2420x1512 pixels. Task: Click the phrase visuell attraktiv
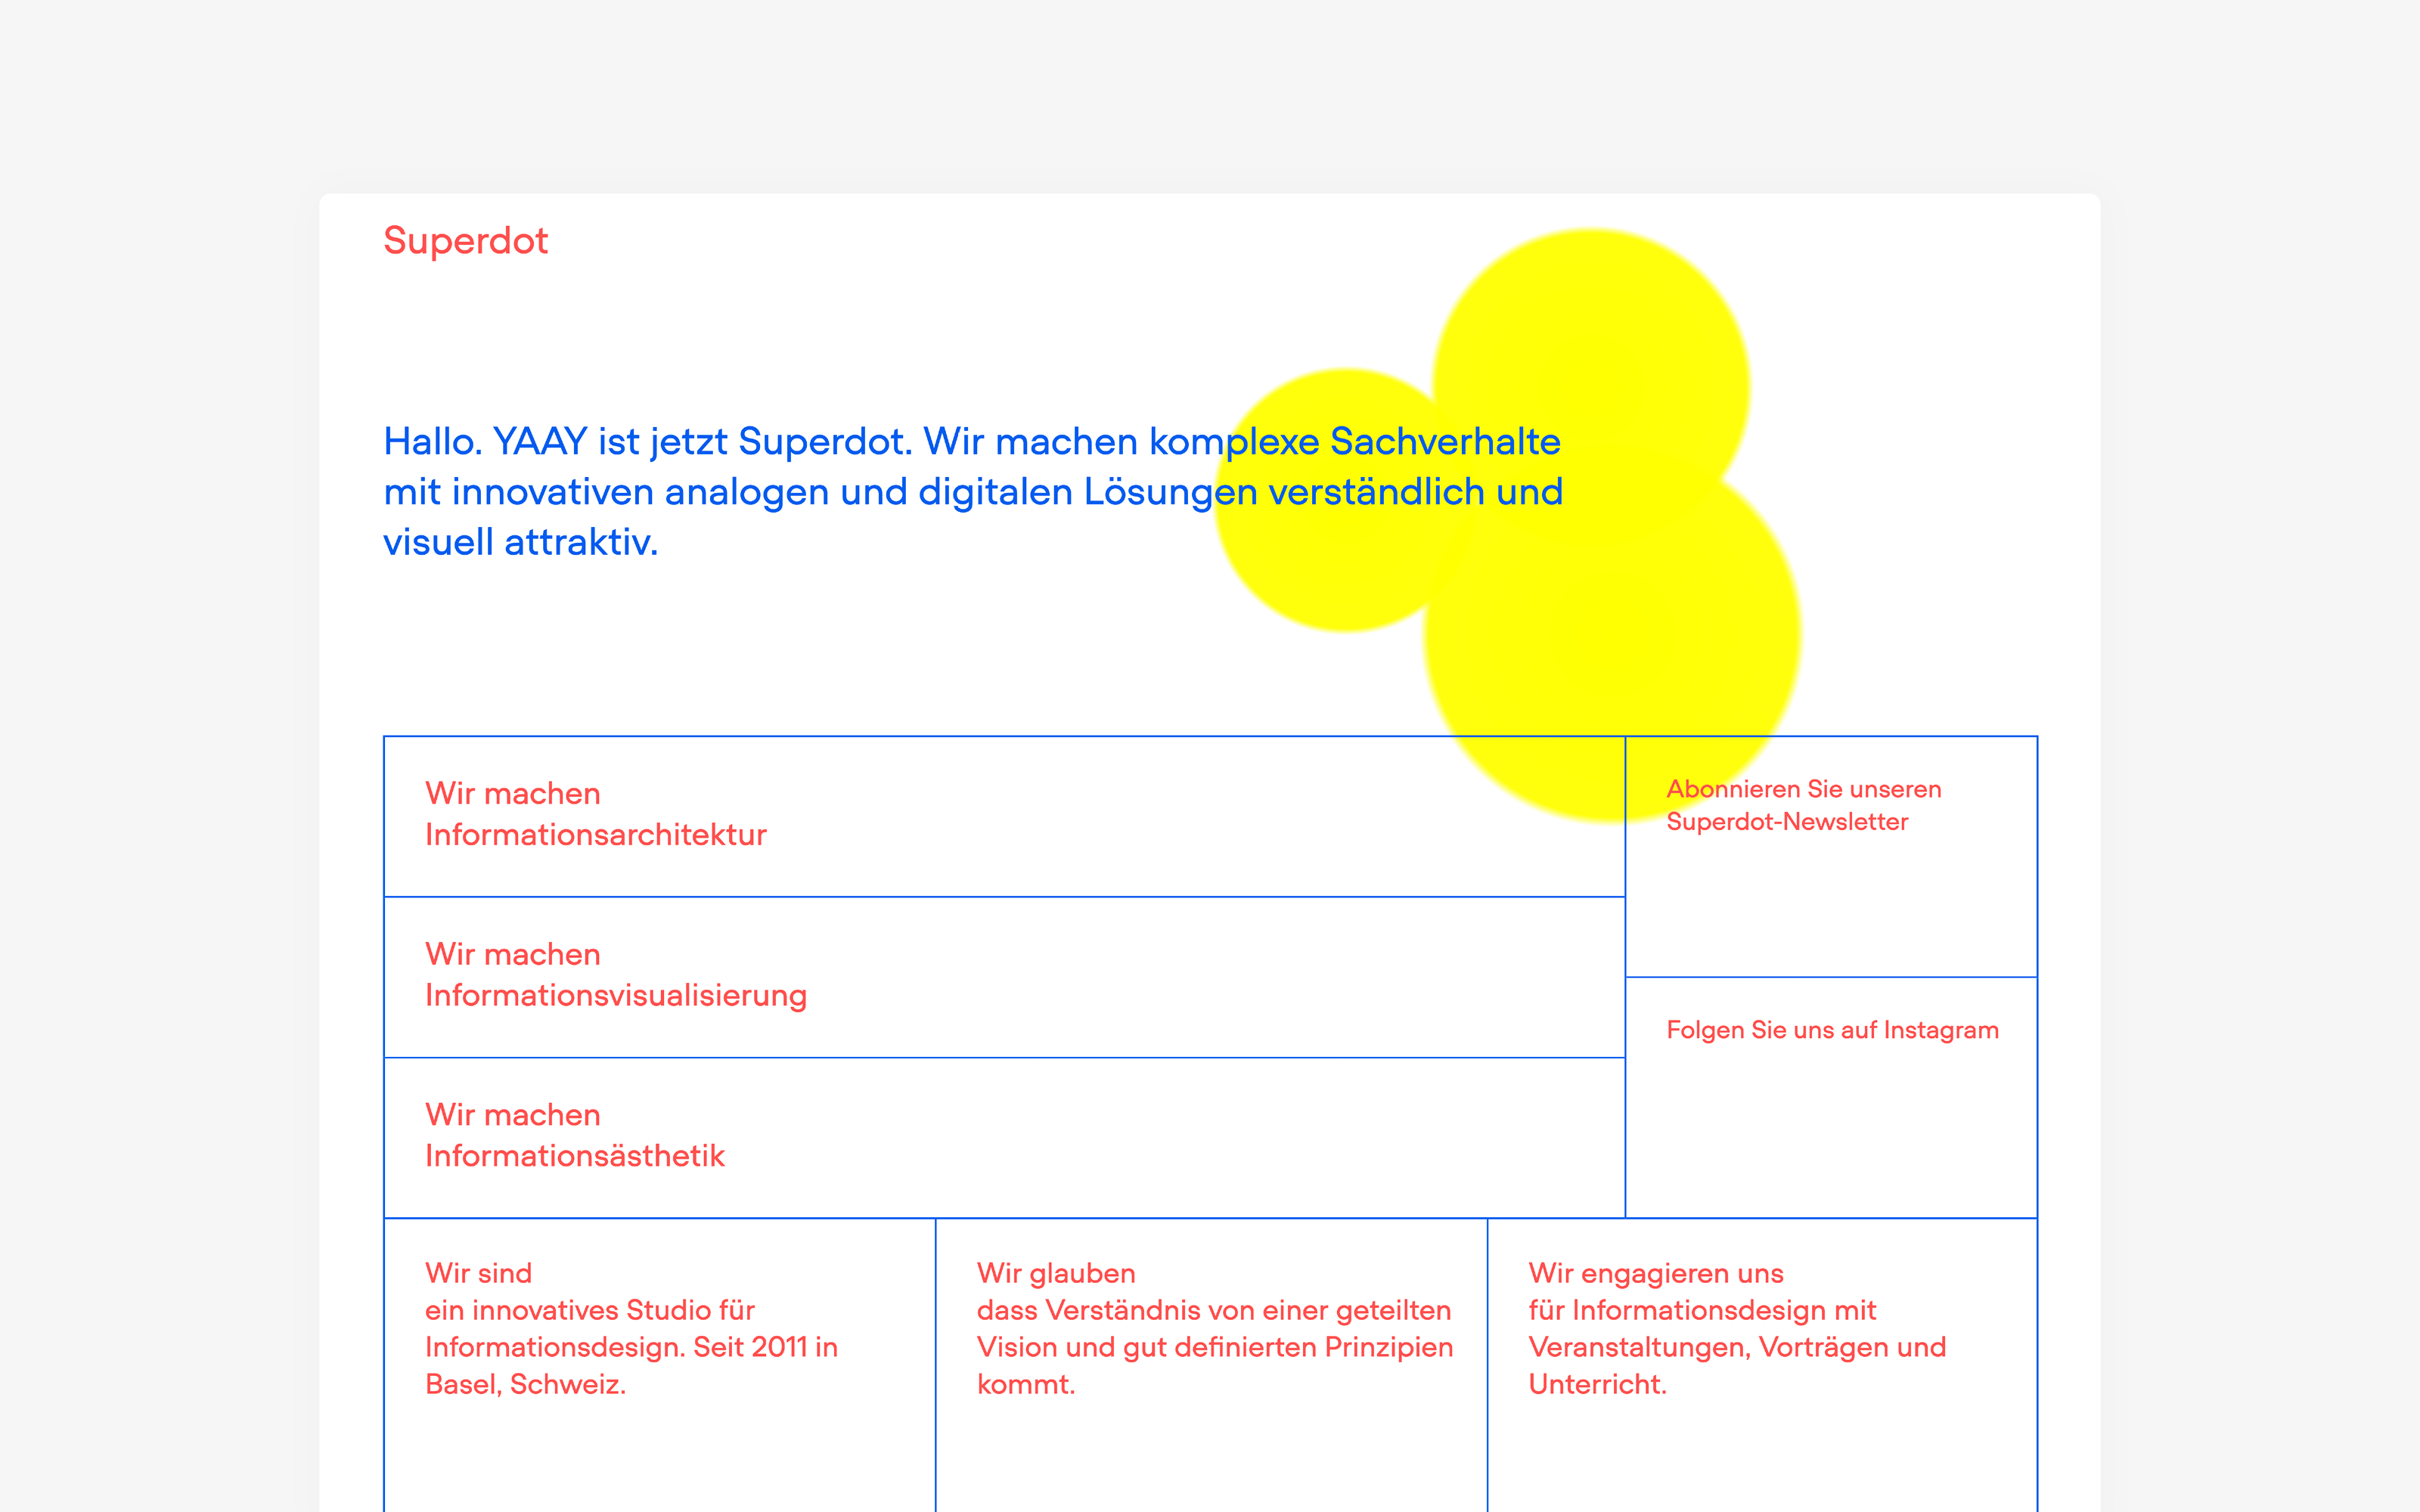(x=521, y=542)
